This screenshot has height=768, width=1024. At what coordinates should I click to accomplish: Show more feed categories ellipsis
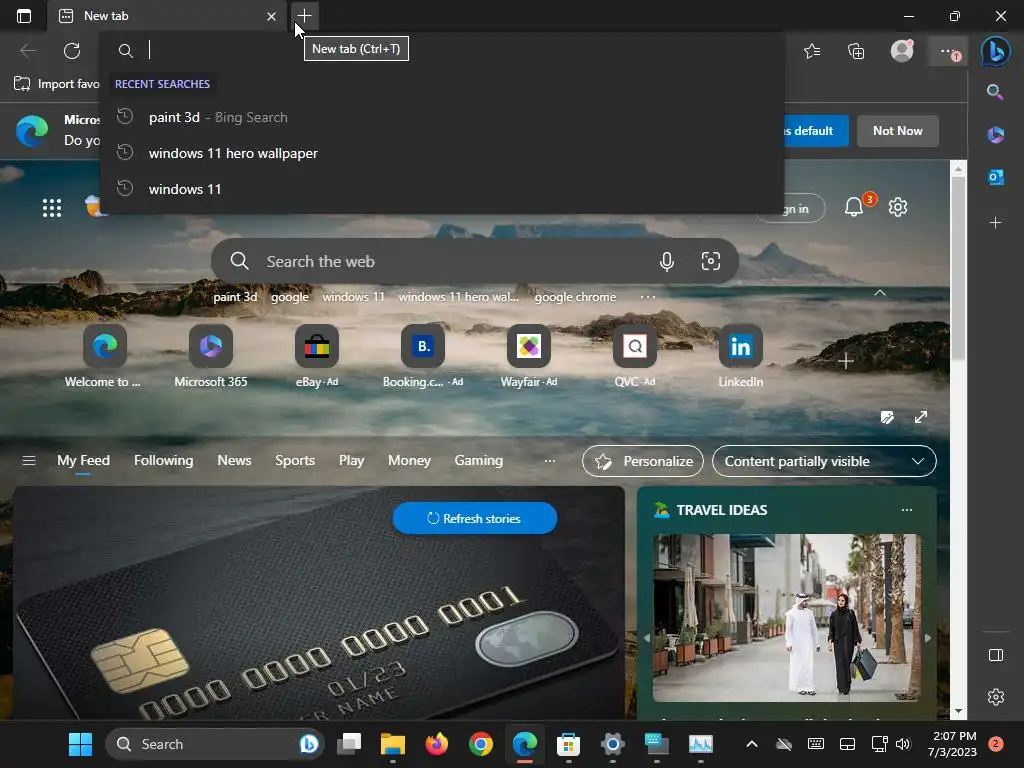[x=550, y=460]
